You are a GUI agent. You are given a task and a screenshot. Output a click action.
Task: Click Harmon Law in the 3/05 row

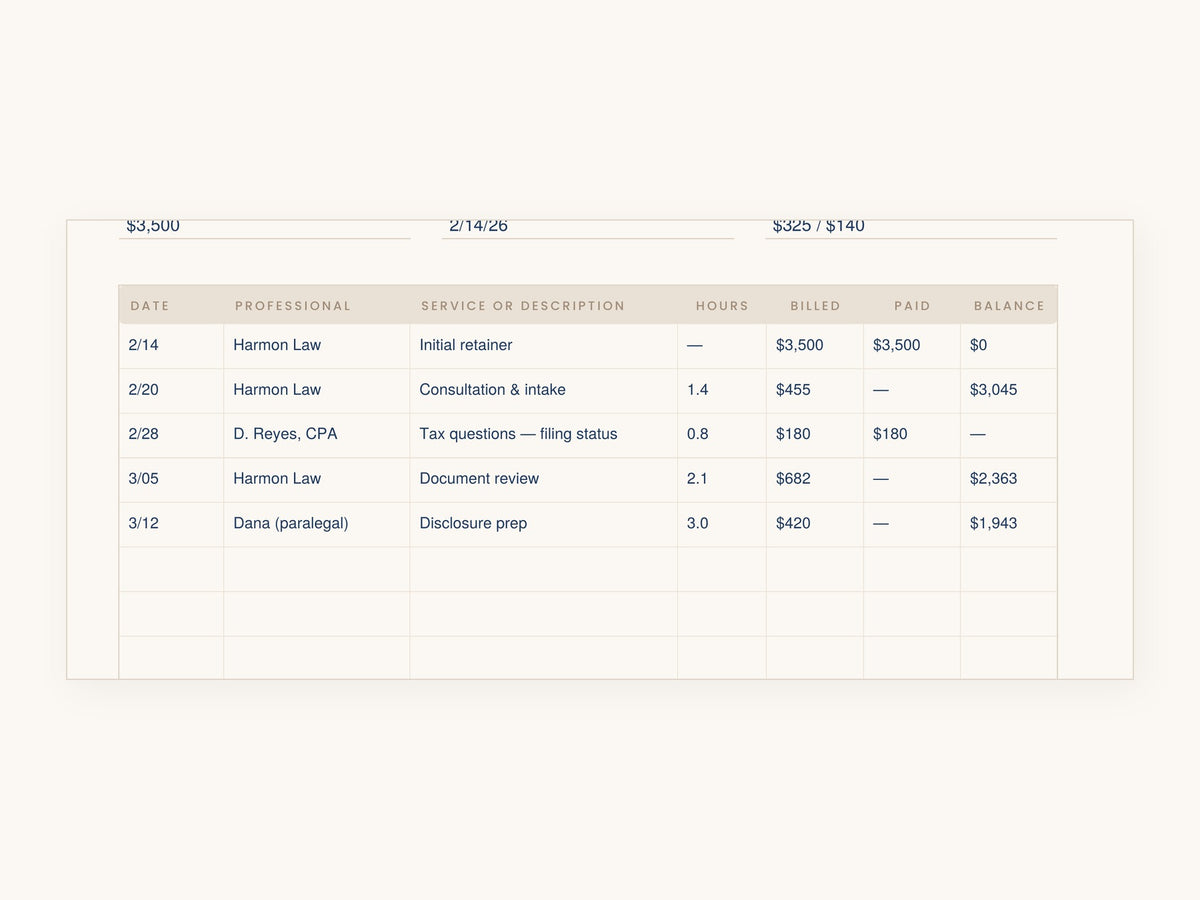tap(317, 480)
